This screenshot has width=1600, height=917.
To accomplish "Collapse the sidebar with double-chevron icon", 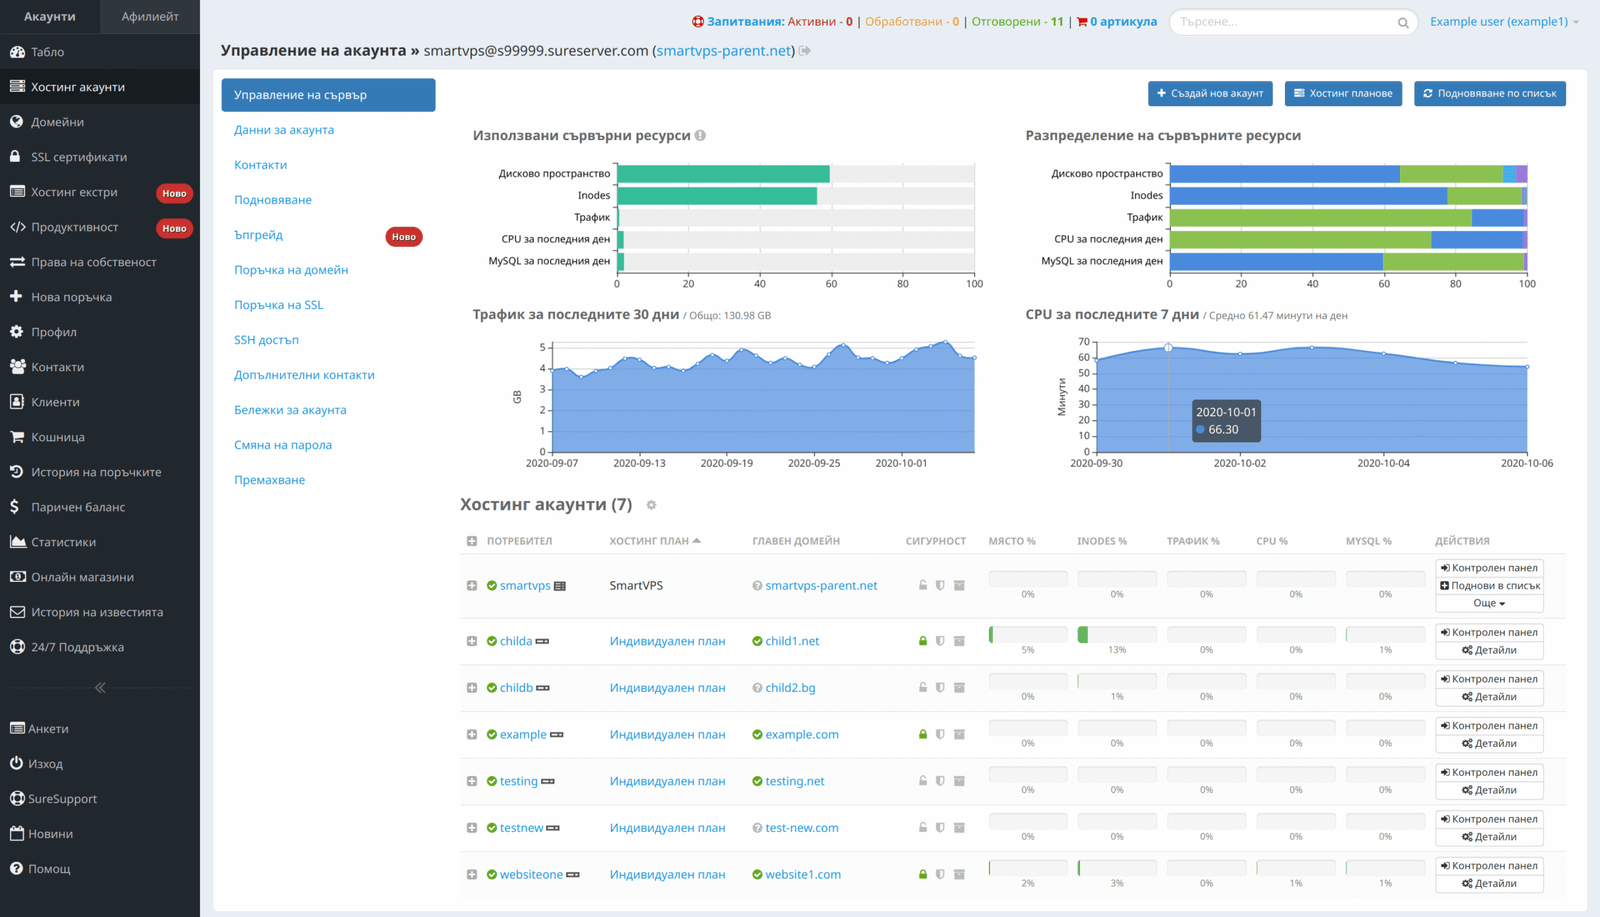I will tap(100, 688).
